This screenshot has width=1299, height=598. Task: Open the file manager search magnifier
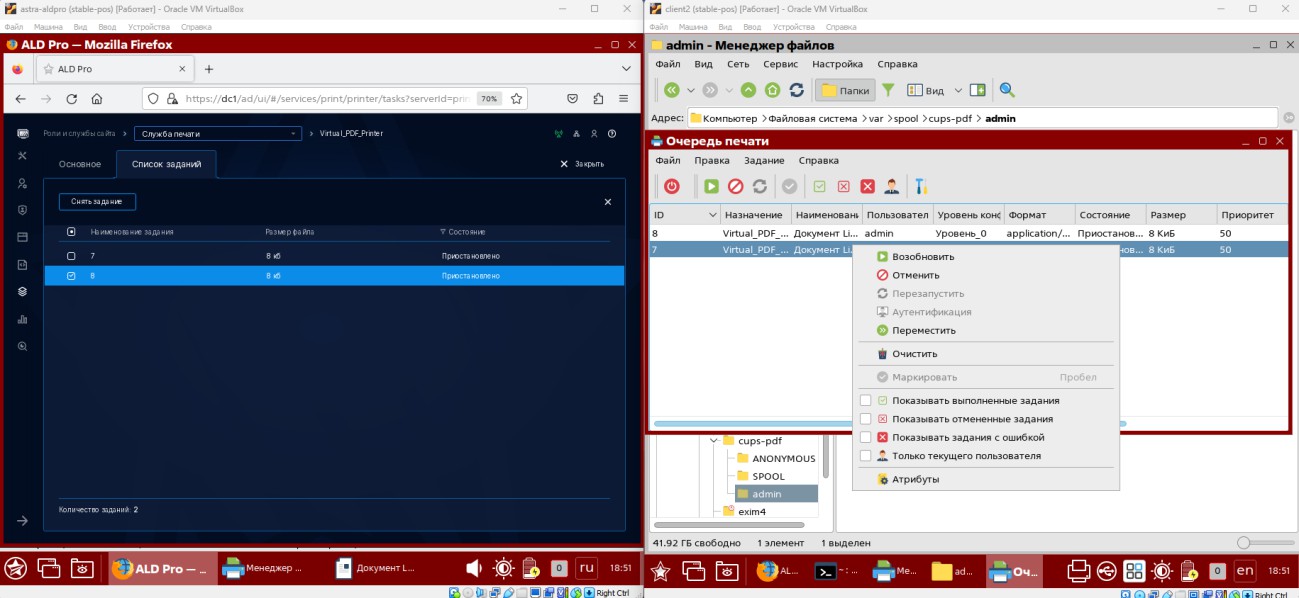pos(1007,90)
